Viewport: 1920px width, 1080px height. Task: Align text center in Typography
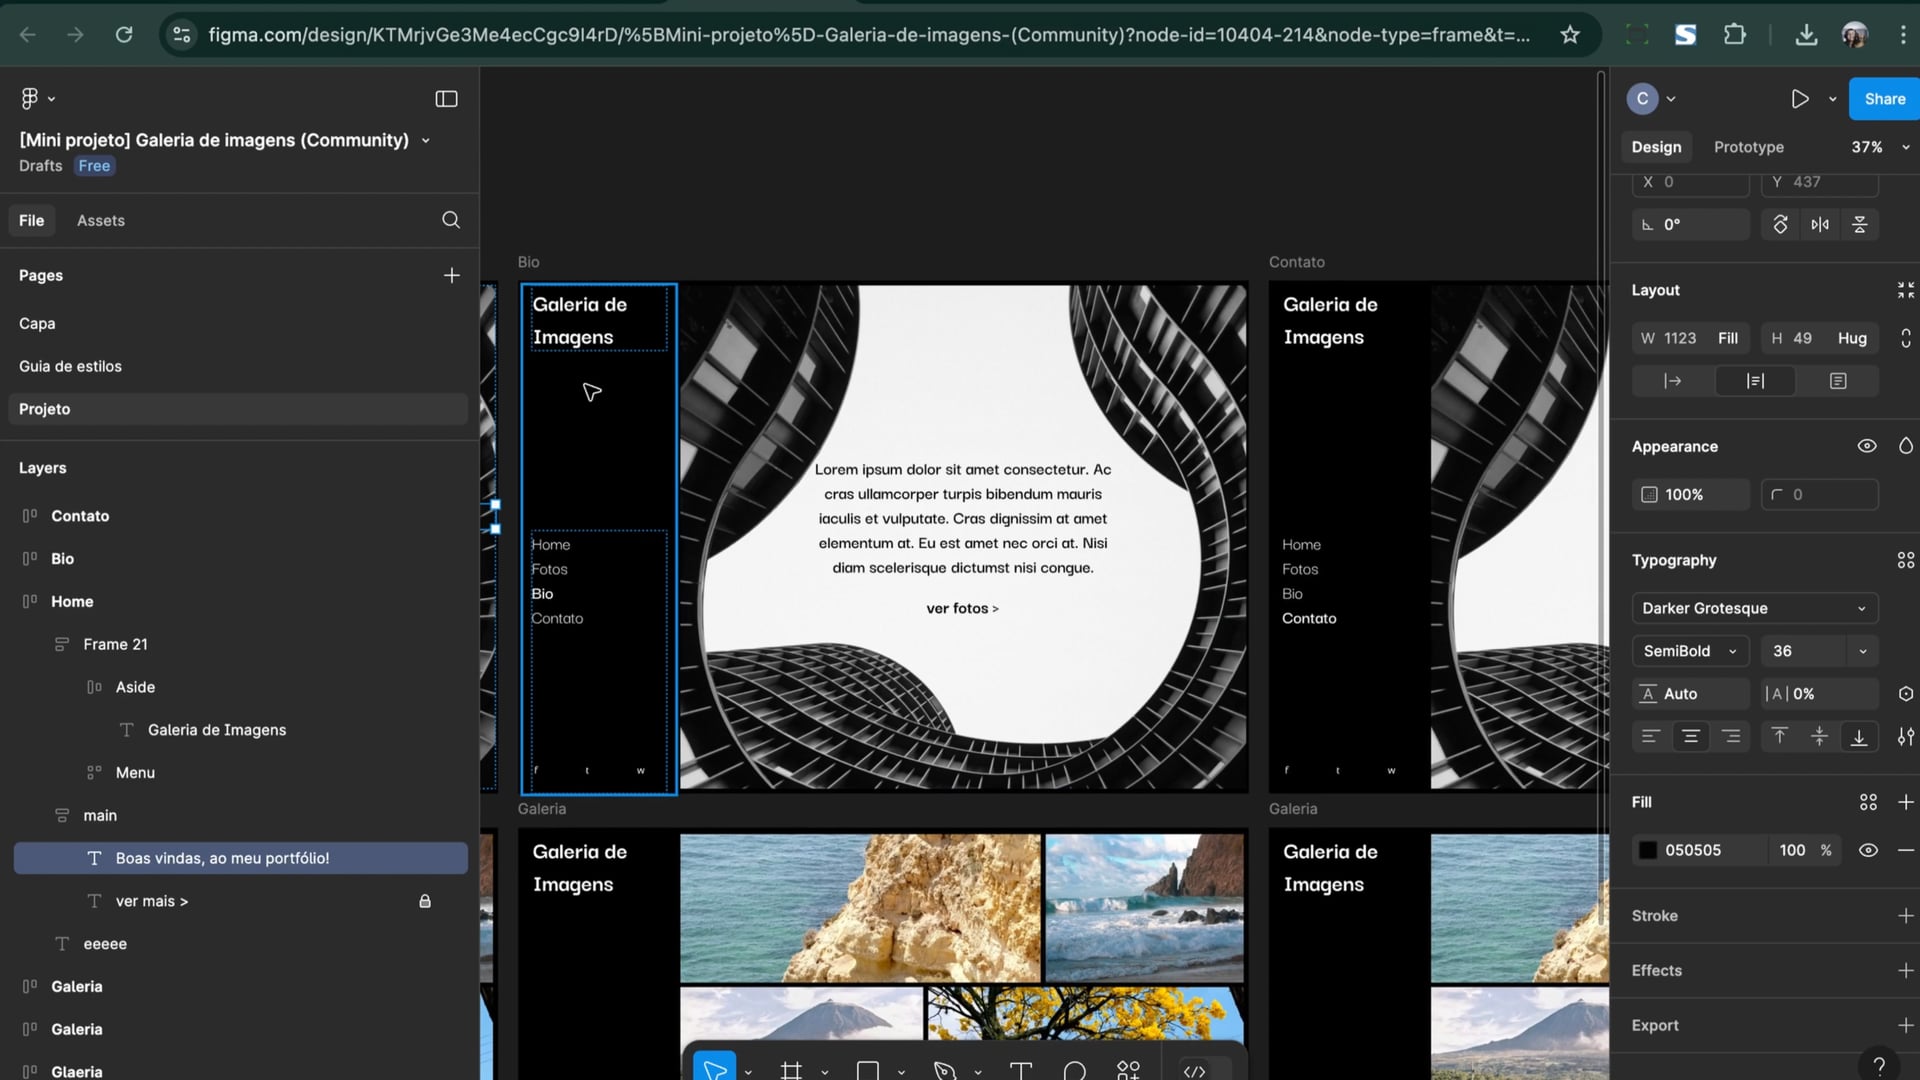point(1691,737)
